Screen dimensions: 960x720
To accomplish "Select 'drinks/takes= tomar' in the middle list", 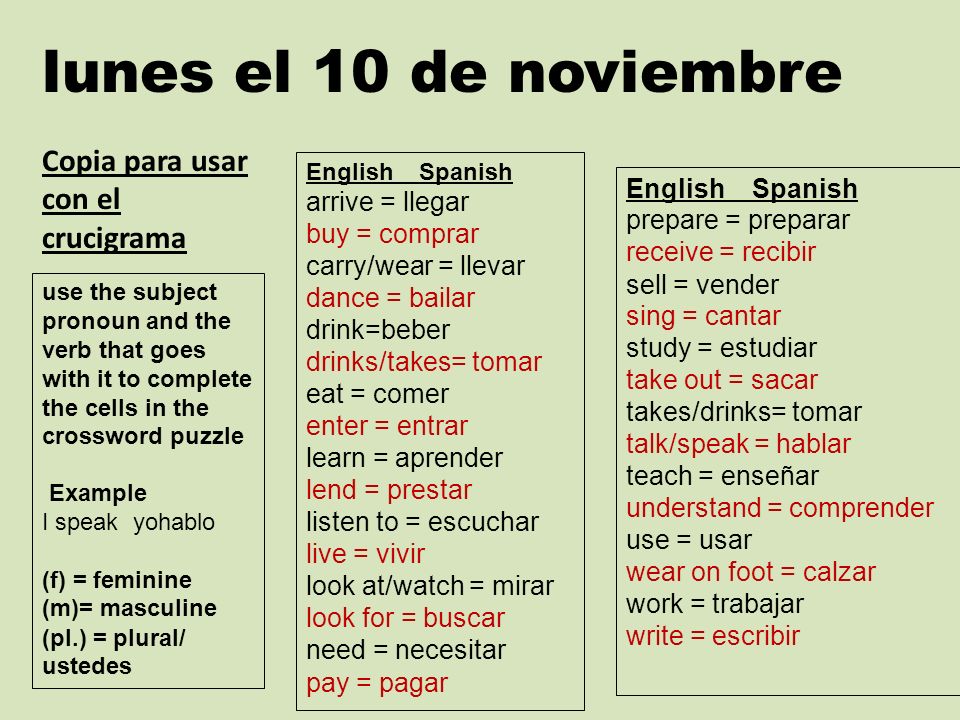I will click(424, 362).
